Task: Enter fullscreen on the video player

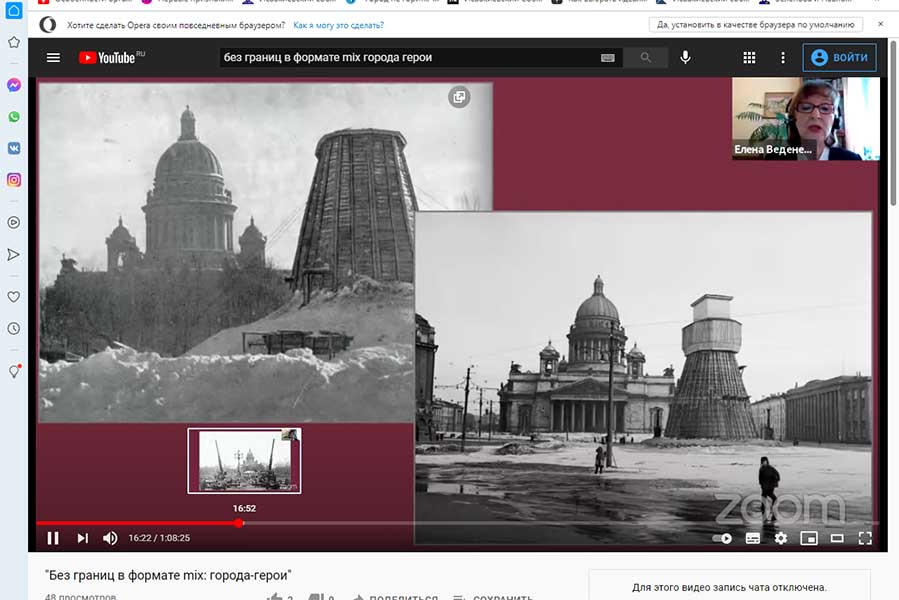Action: [865, 538]
